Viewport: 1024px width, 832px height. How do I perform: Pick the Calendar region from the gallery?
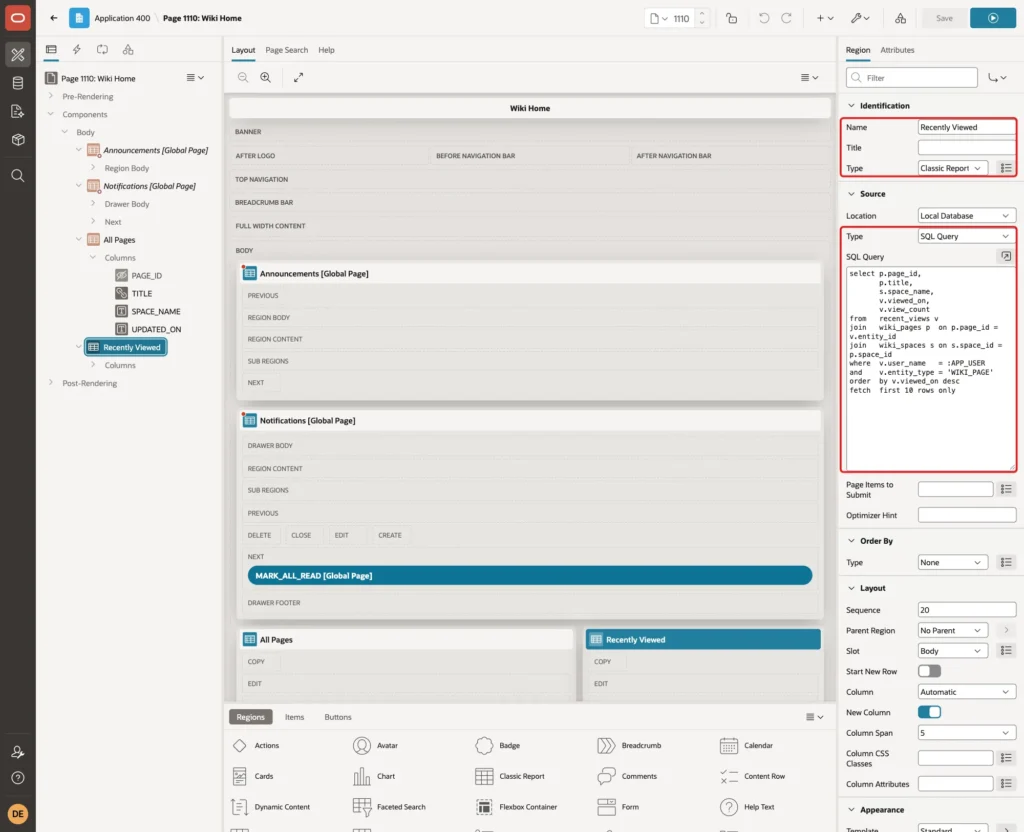coord(746,745)
